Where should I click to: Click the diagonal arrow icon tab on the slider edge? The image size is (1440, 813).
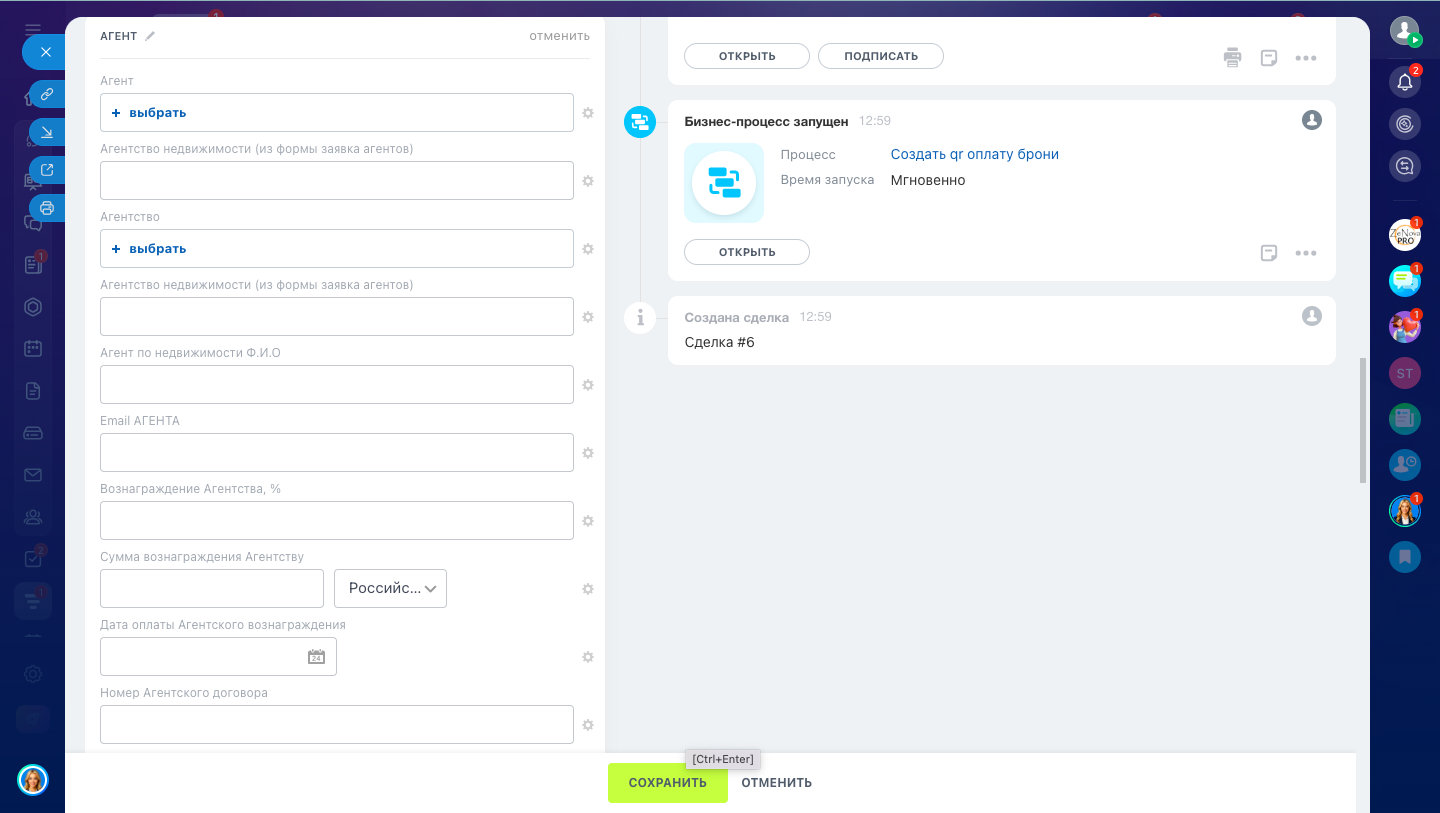click(x=47, y=132)
